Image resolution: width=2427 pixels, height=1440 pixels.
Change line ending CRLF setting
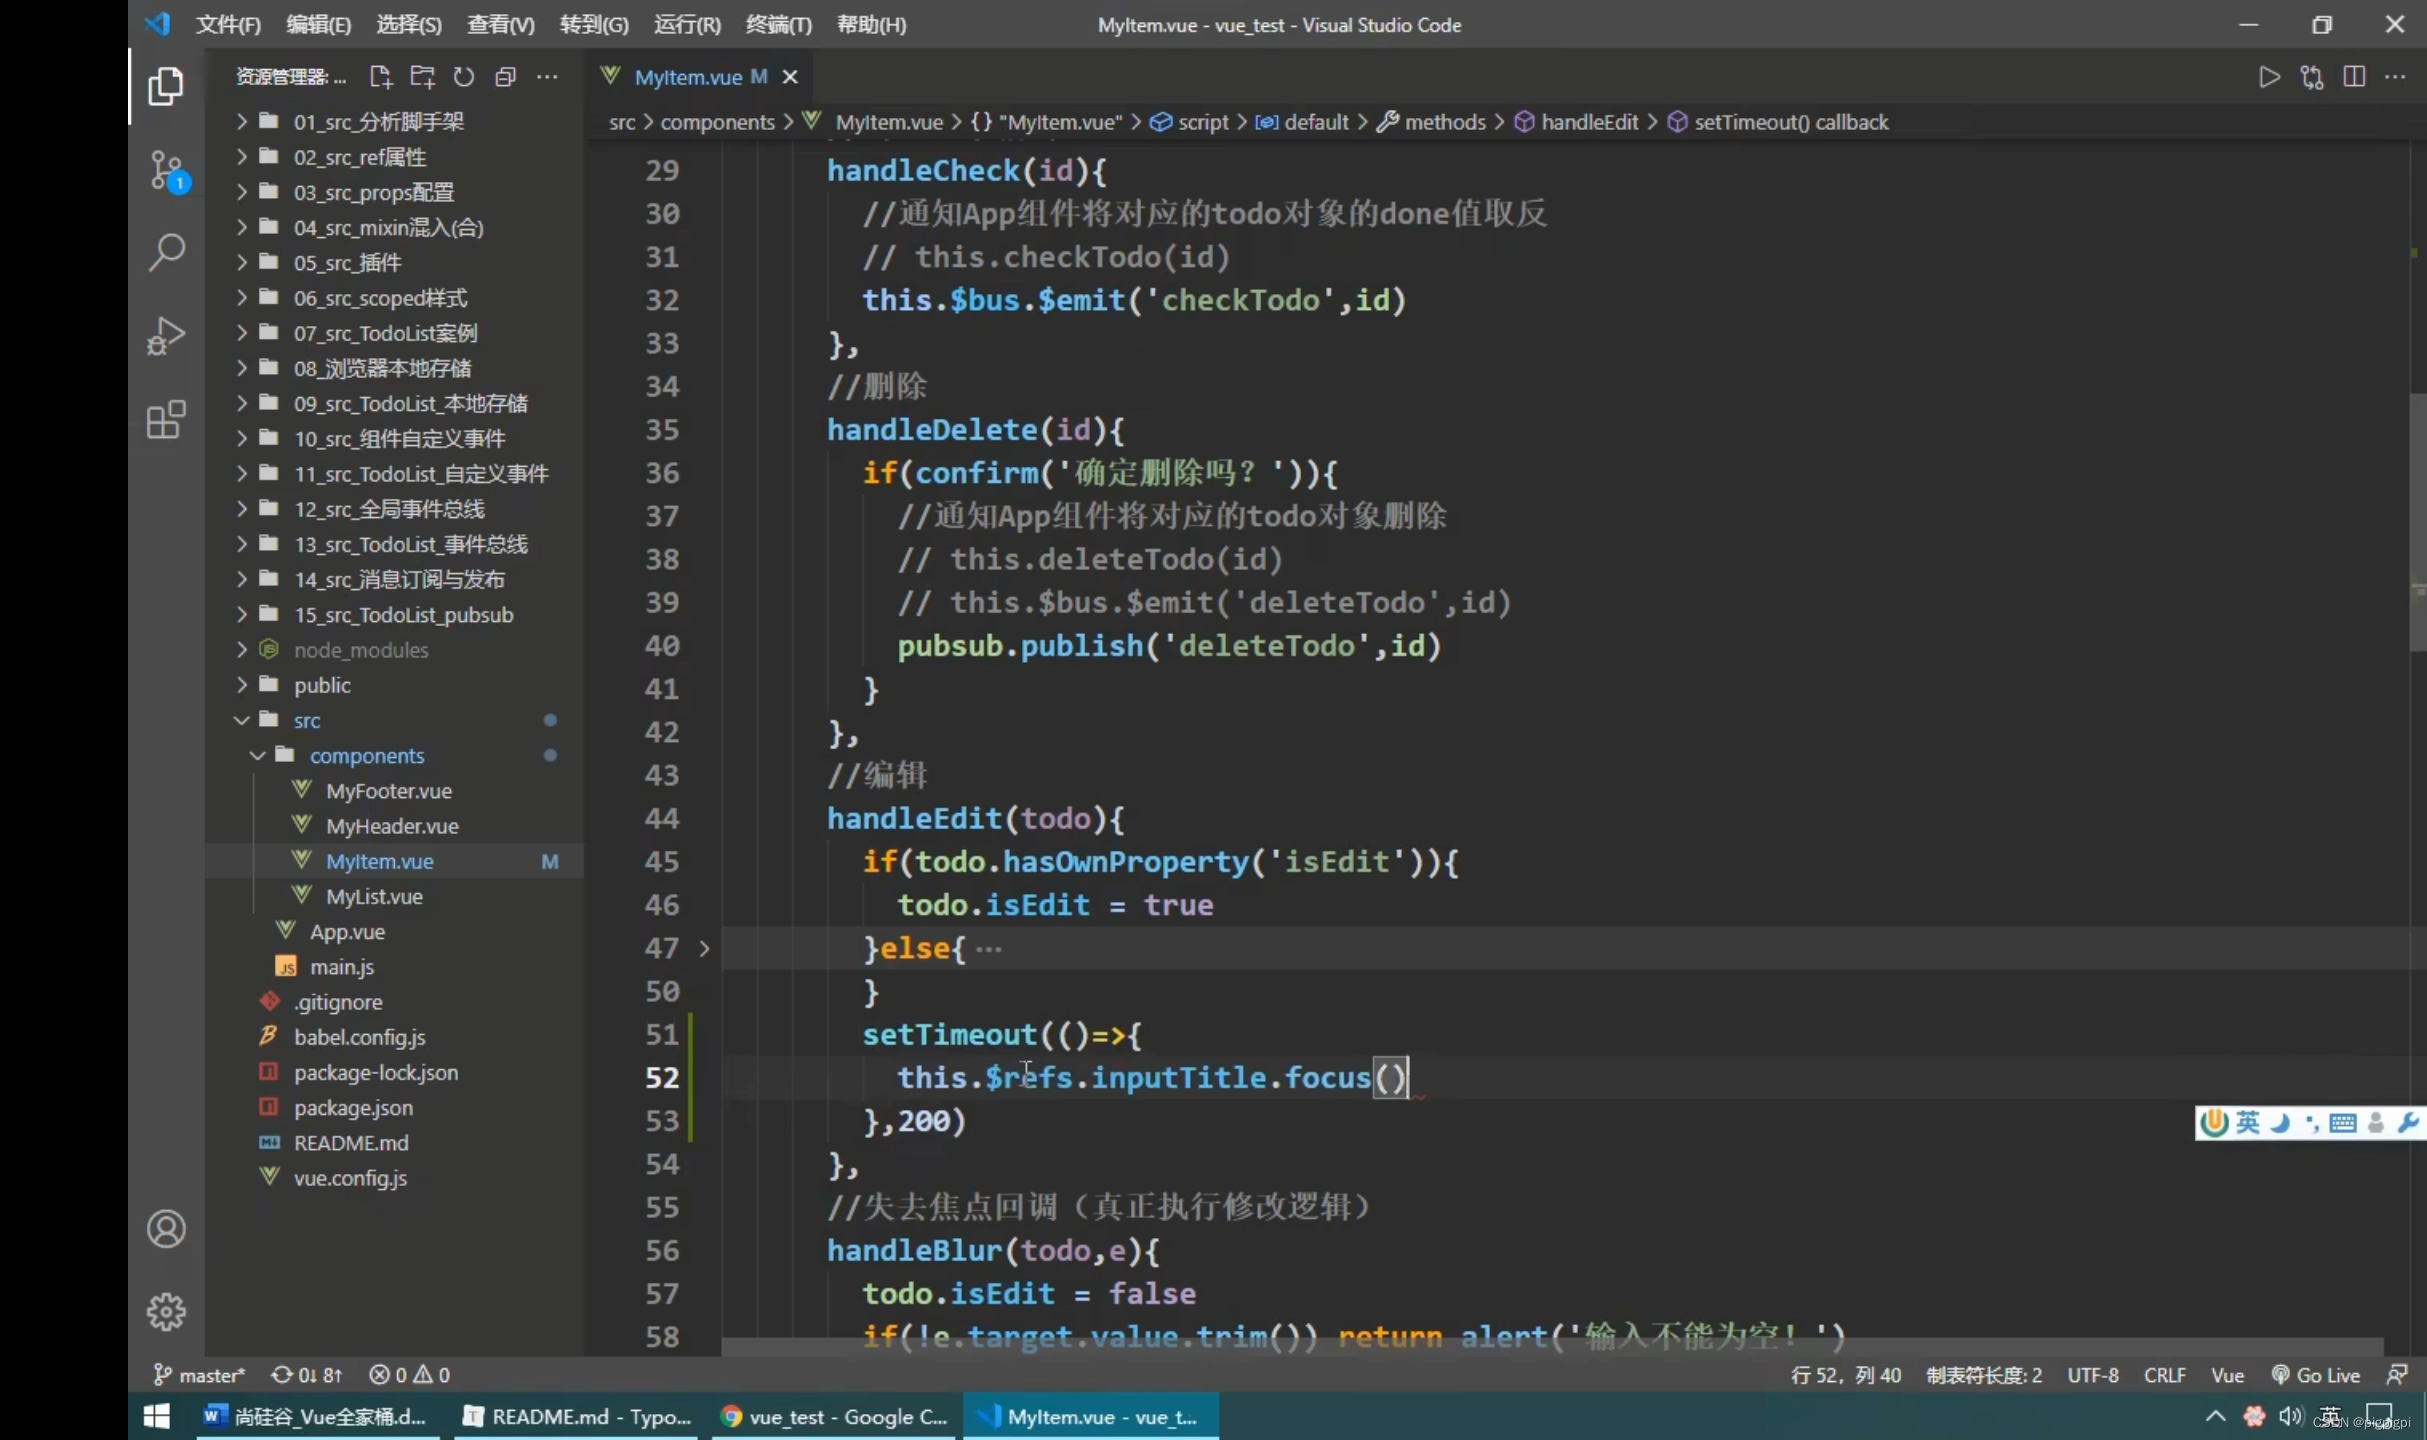point(2164,1375)
